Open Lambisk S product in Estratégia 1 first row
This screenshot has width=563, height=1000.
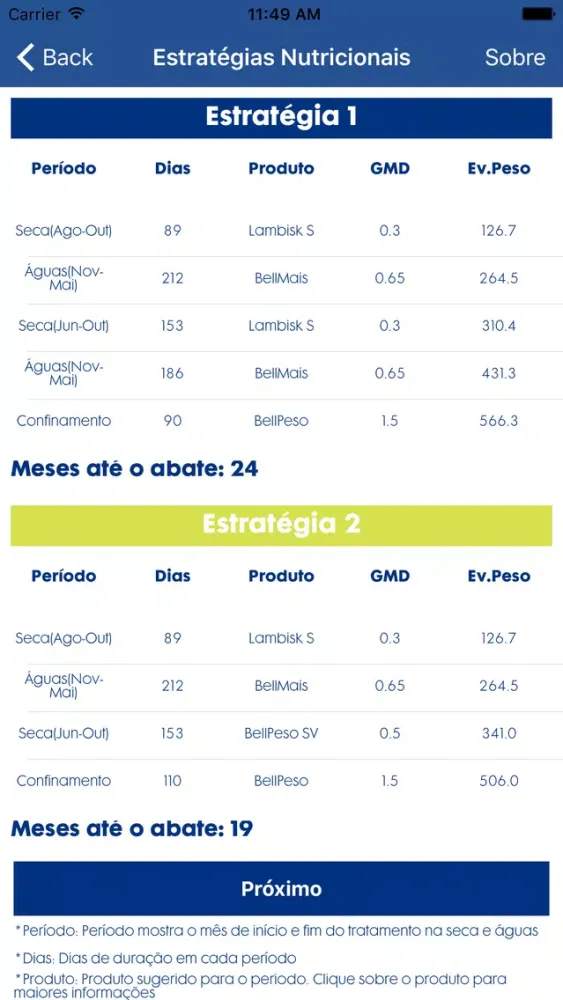click(x=281, y=230)
